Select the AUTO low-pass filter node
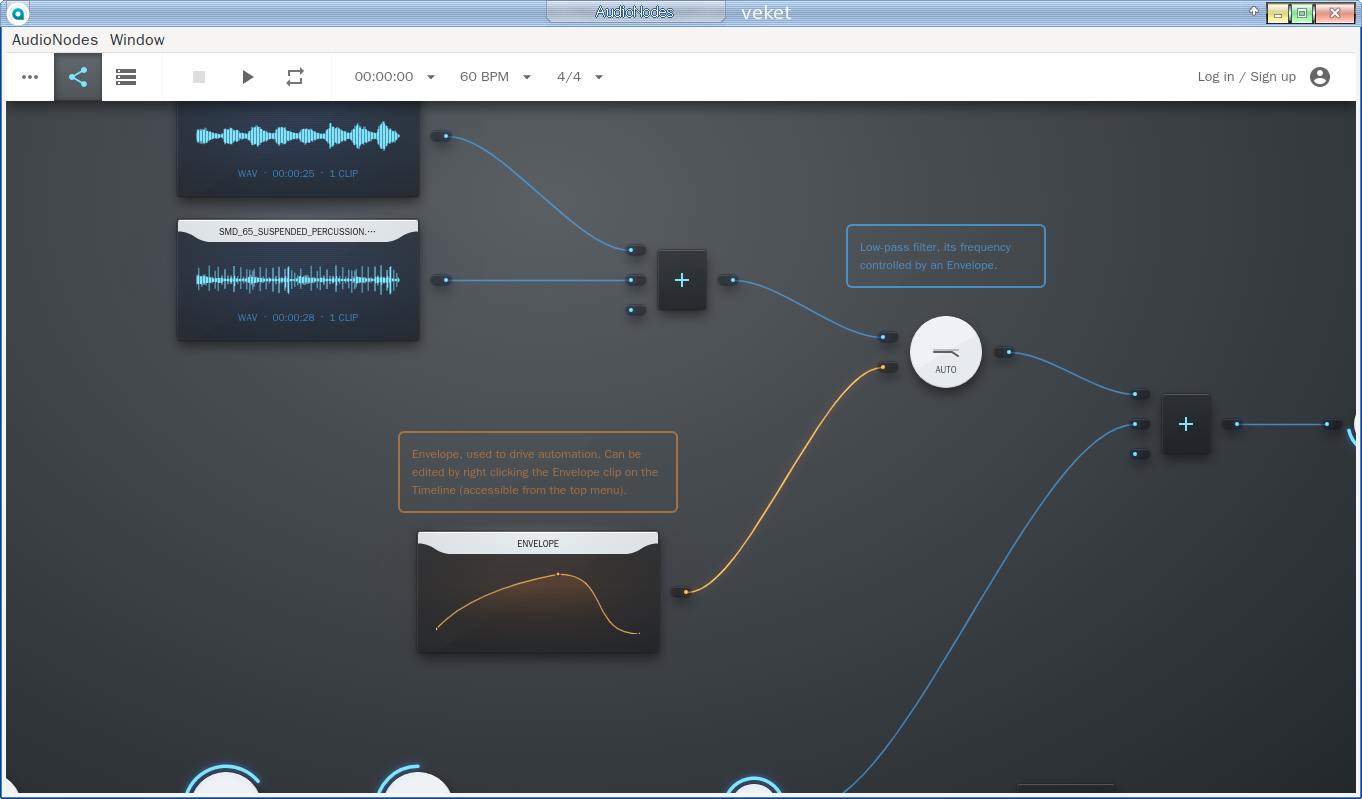 pyautogui.click(x=946, y=352)
